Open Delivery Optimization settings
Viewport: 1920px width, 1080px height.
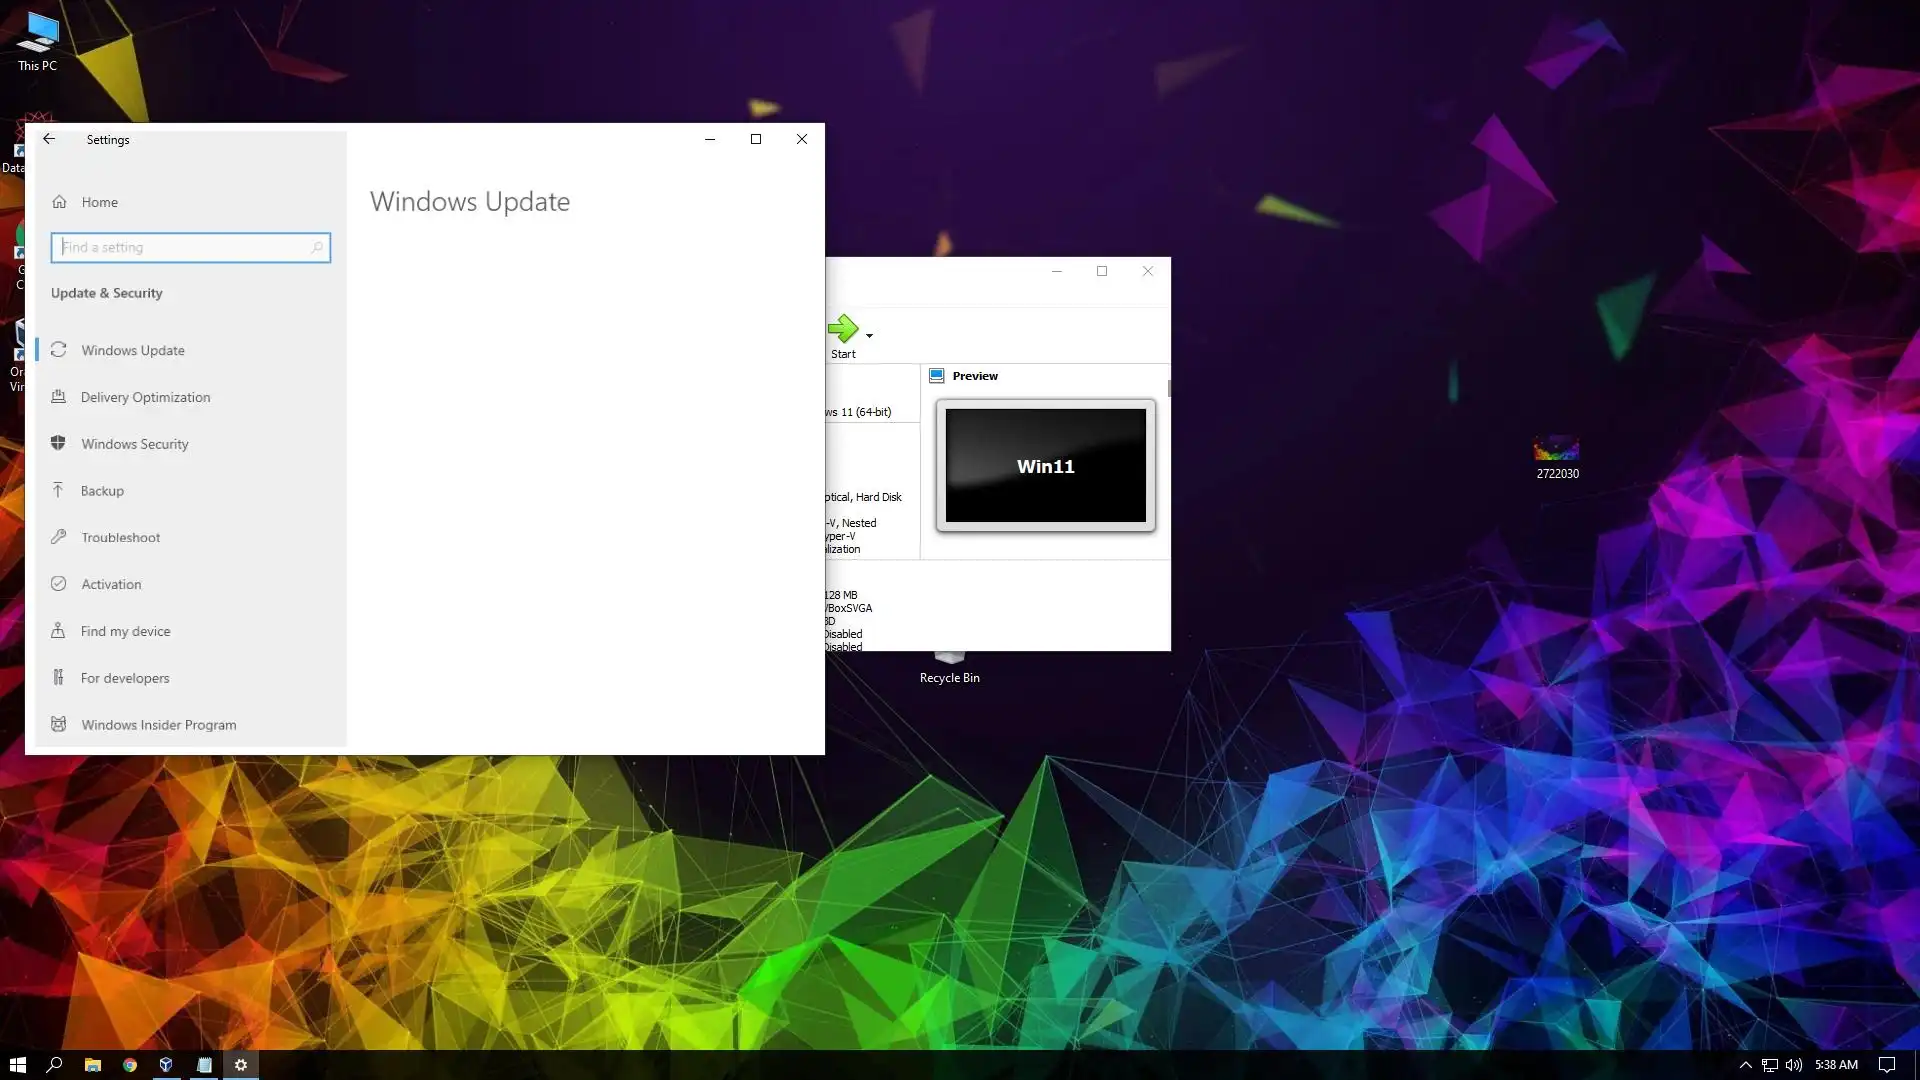[145, 397]
